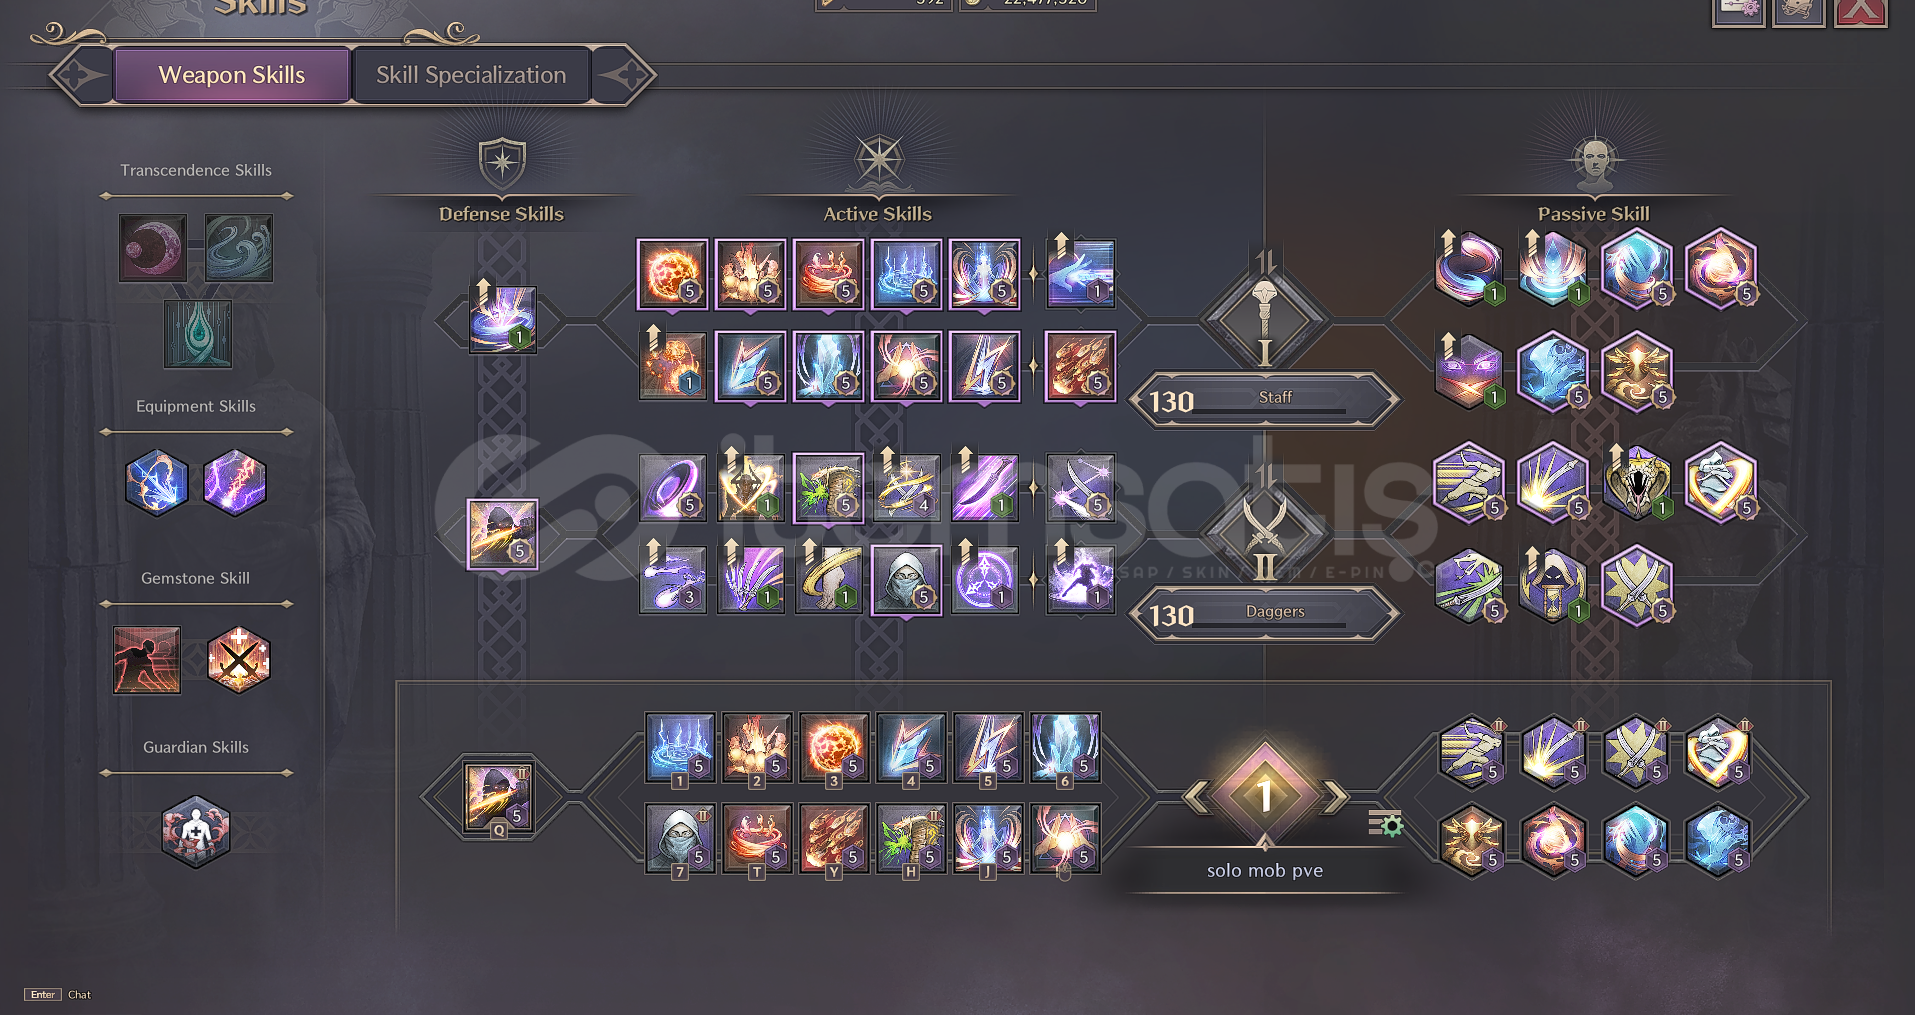Select the fireball skill in Active Skills
The width and height of the screenshot is (1915, 1015).
(672, 273)
